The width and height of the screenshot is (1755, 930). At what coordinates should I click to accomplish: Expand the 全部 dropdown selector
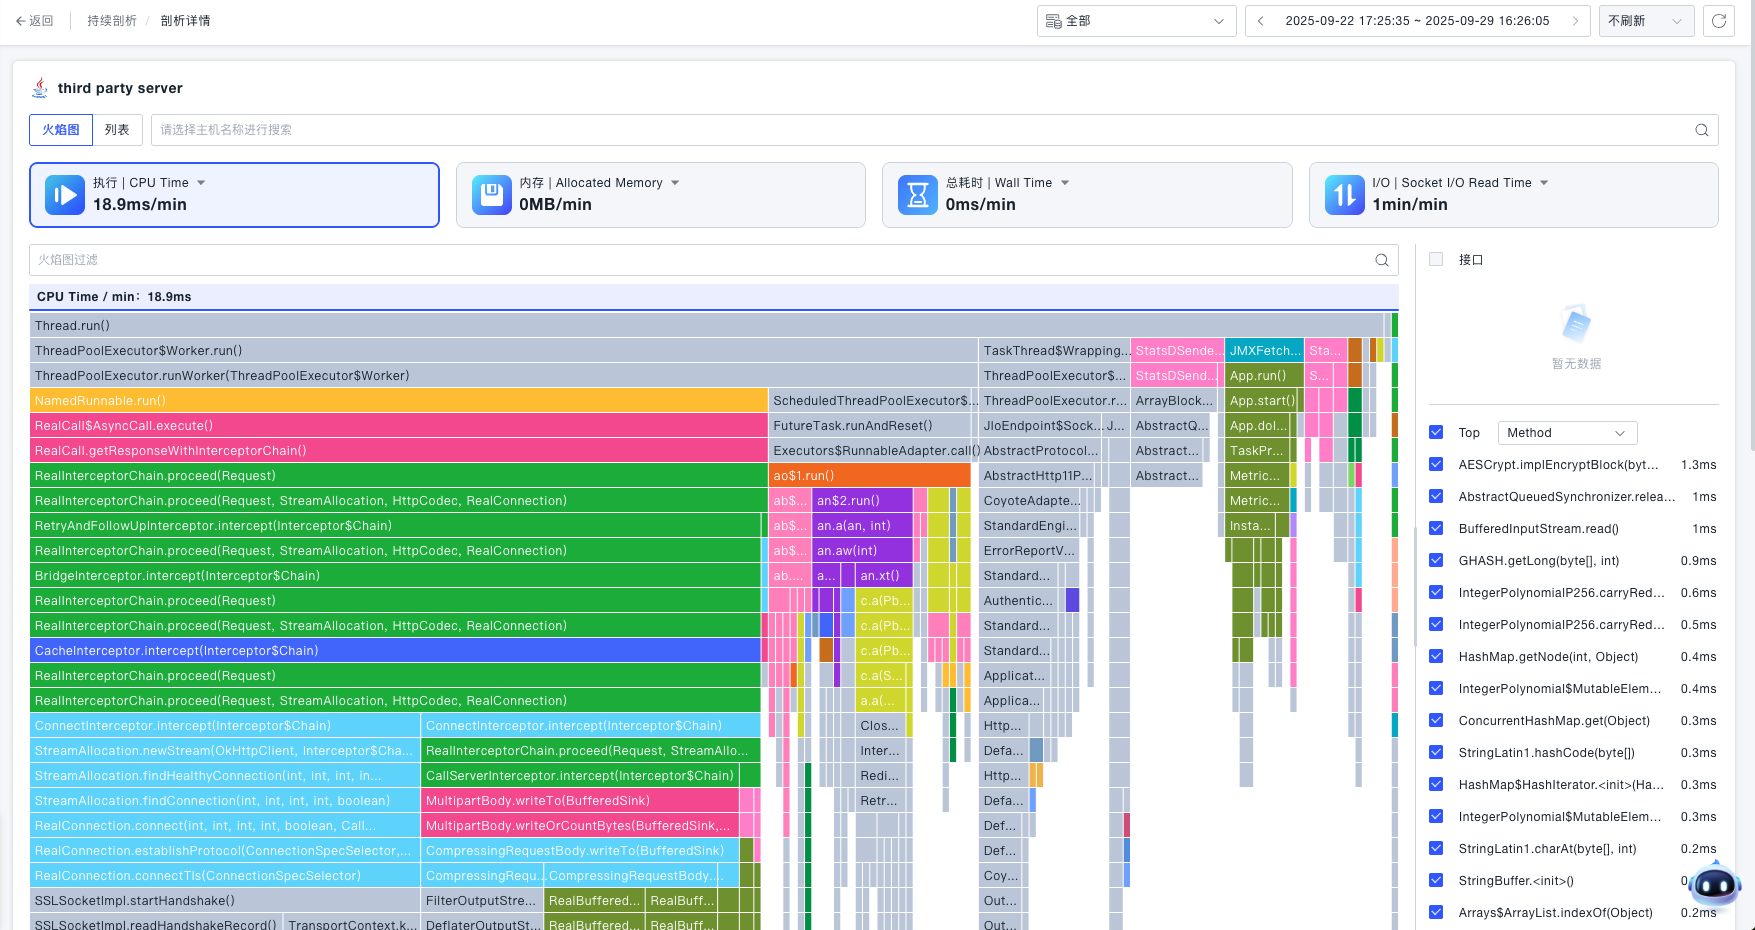click(1136, 21)
